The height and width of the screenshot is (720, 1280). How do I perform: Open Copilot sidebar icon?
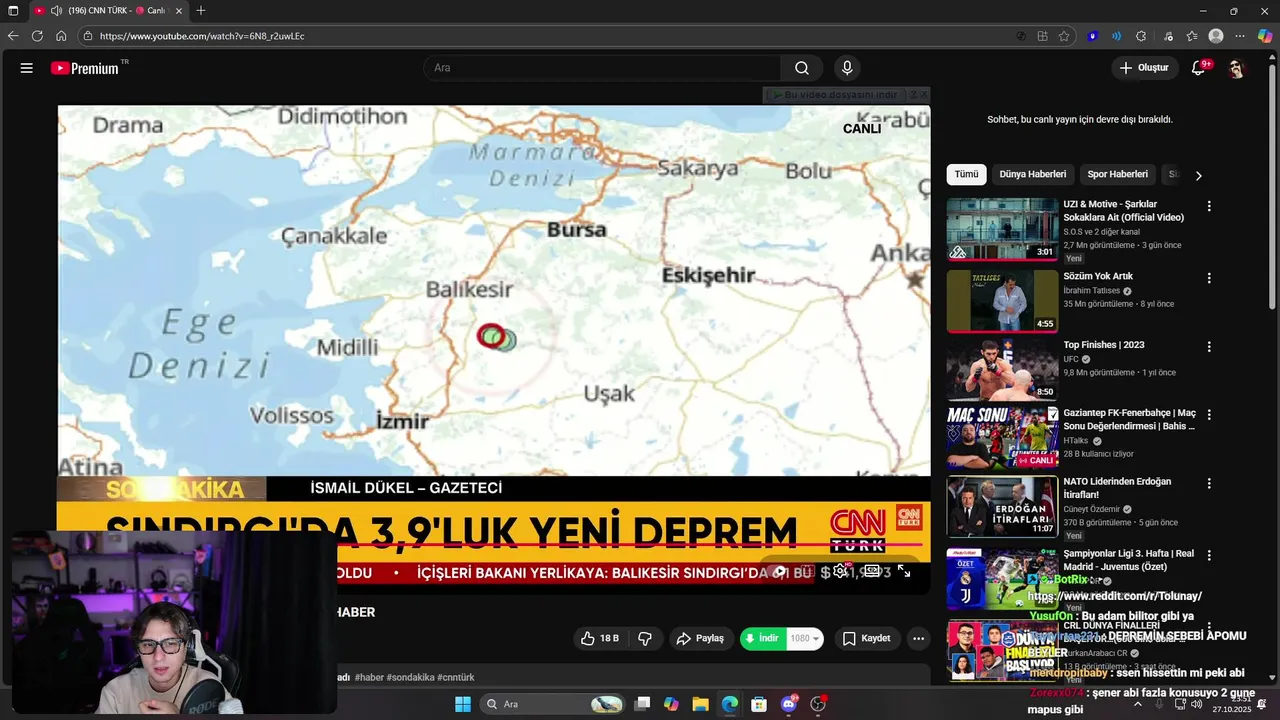tap(1265, 36)
